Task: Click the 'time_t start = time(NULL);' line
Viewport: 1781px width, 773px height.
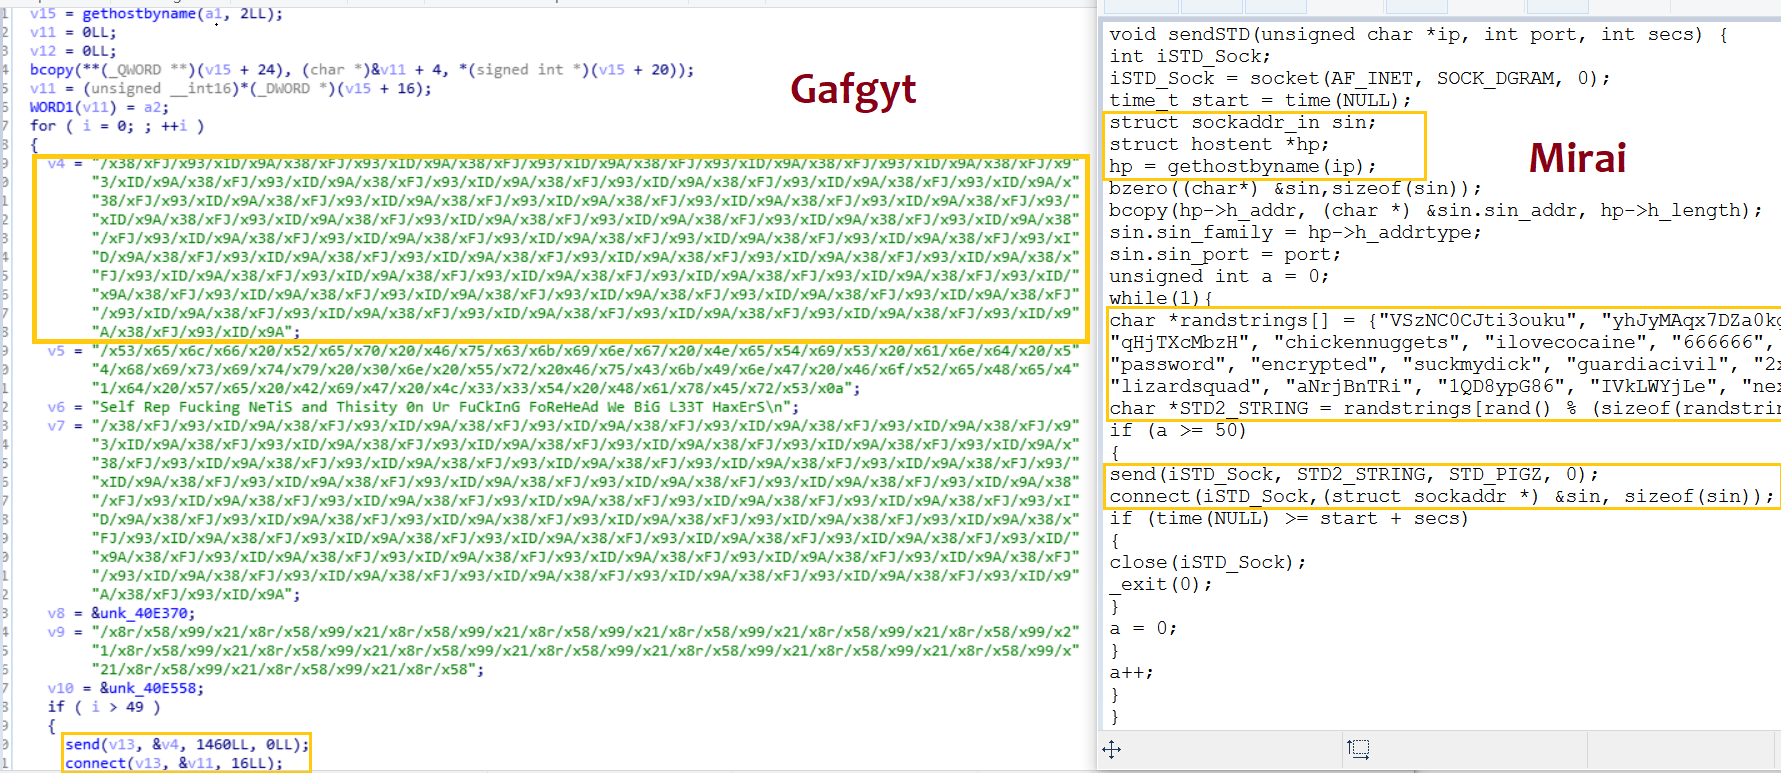Action: coord(1260,100)
